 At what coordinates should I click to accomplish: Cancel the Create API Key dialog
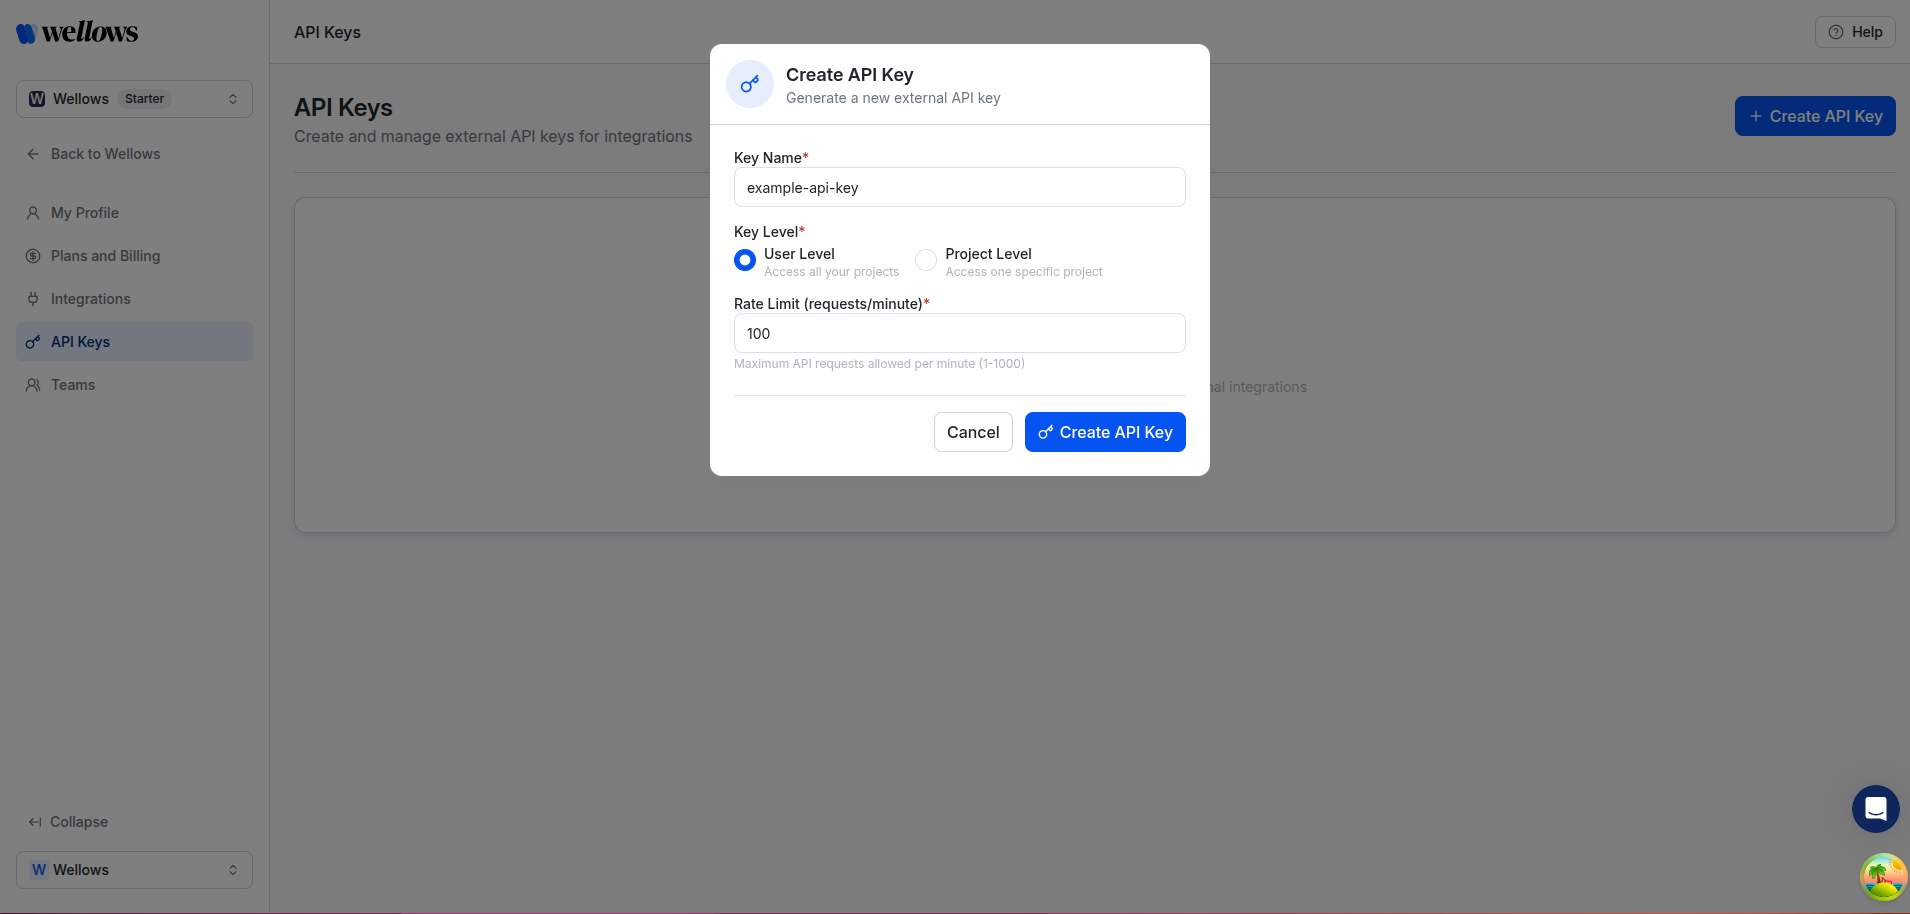972,432
